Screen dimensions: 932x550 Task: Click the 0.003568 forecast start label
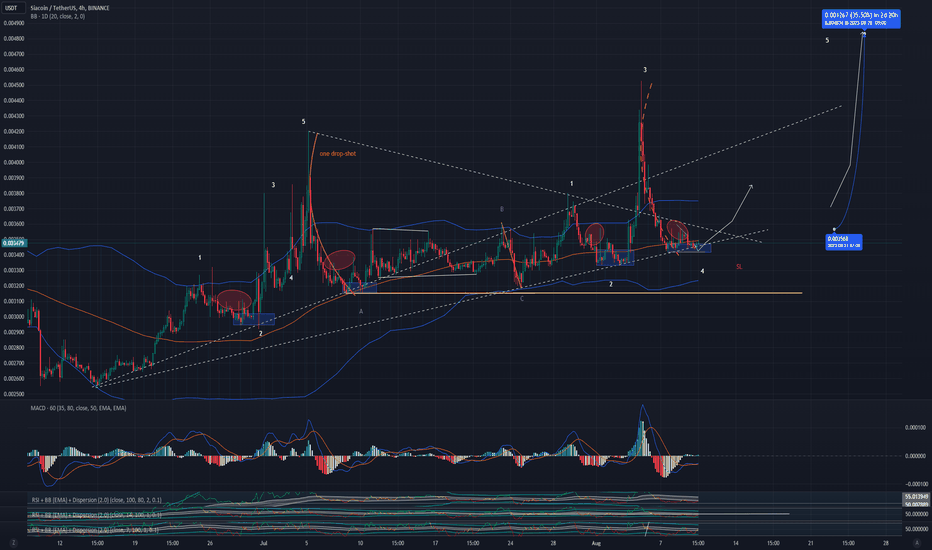coord(843,241)
